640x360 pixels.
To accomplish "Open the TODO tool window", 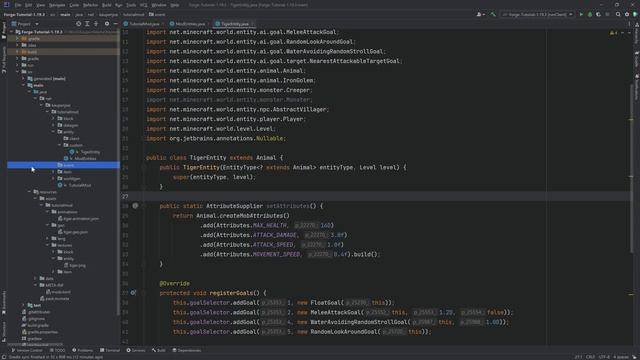I will 58,350.
